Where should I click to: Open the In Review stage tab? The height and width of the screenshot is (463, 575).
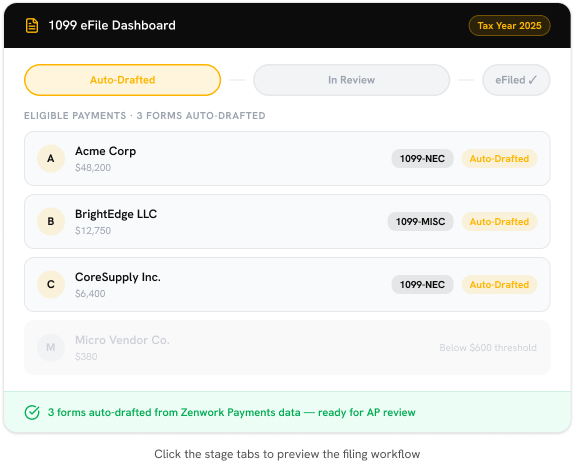coord(351,80)
